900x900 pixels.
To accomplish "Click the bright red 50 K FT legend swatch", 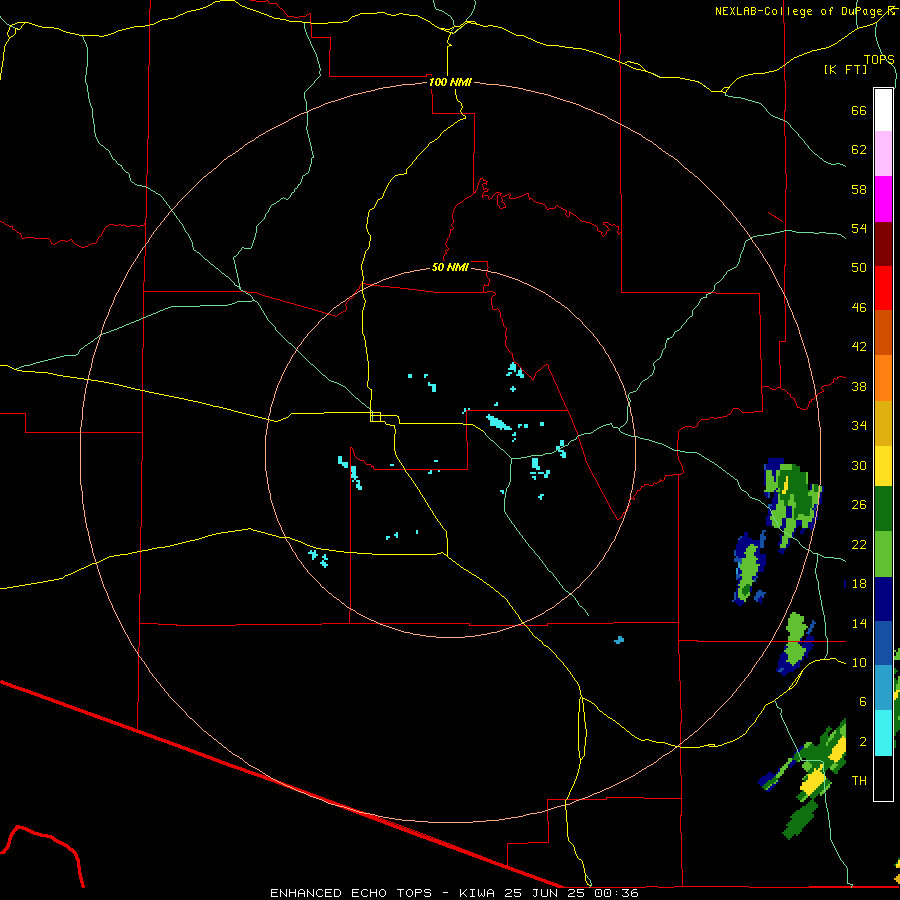I will point(883,288).
